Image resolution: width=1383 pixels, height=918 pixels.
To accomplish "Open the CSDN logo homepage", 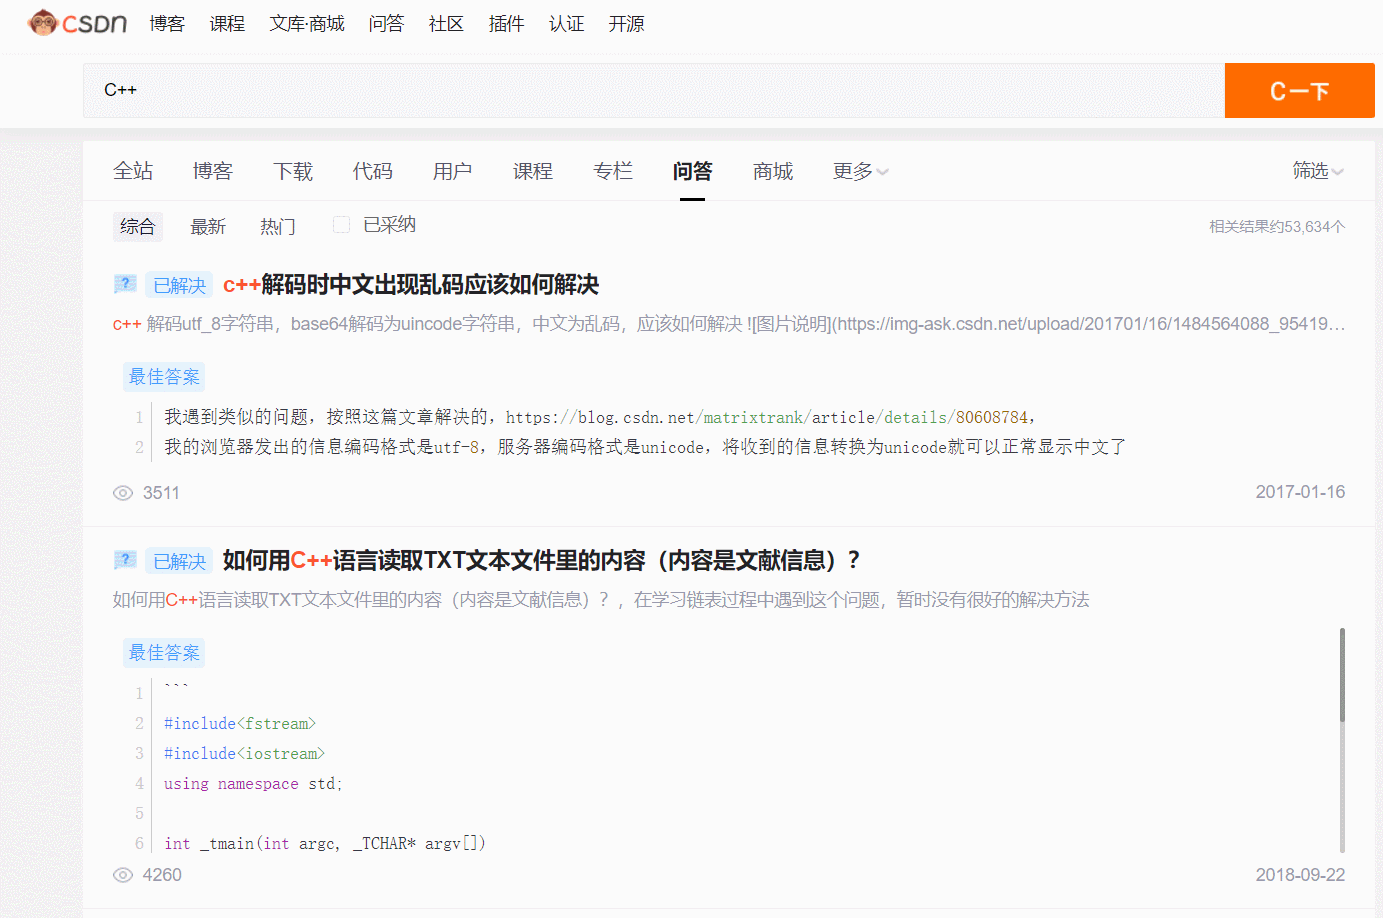I will tap(77, 23).
